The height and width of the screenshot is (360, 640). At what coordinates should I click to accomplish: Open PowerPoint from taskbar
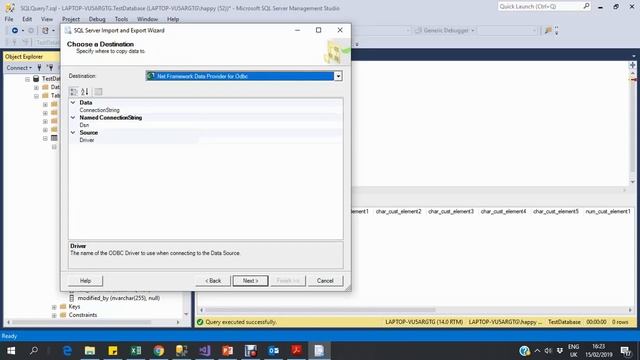click(227, 351)
